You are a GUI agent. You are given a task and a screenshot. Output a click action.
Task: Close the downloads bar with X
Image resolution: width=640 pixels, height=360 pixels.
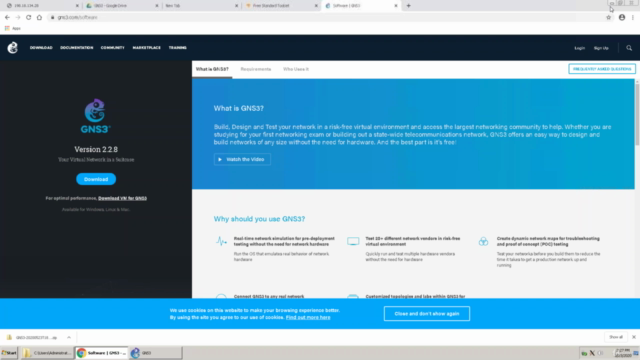coord(633,337)
